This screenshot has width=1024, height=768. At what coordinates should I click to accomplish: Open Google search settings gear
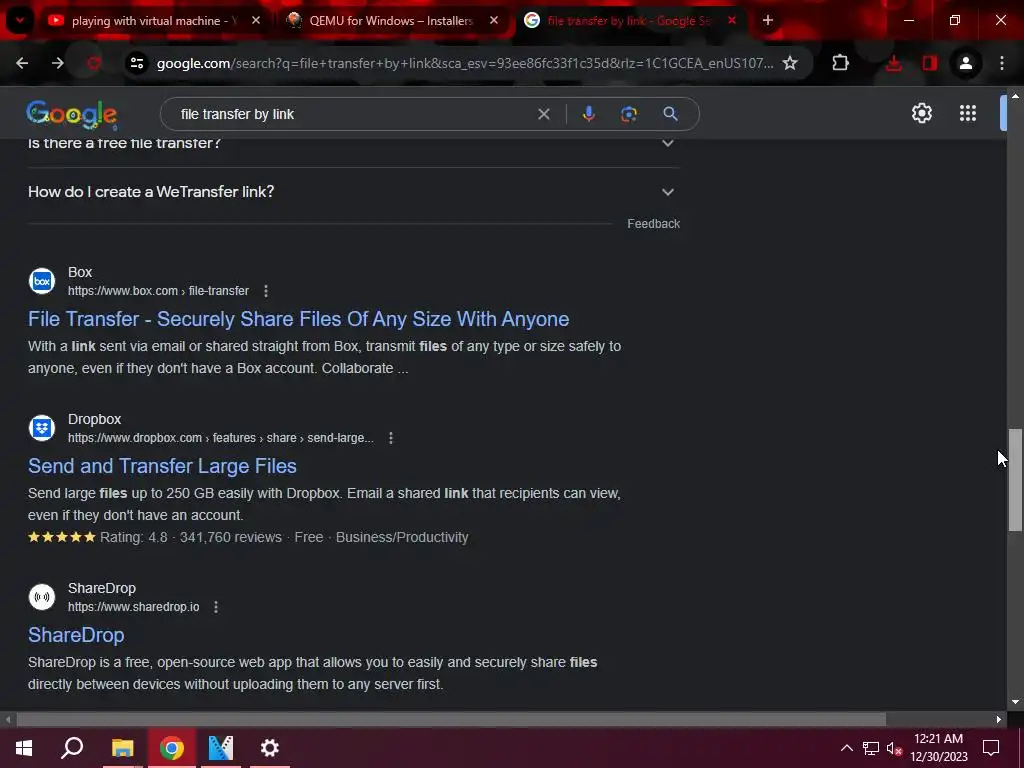pyautogui.click(x=921, y=113)
